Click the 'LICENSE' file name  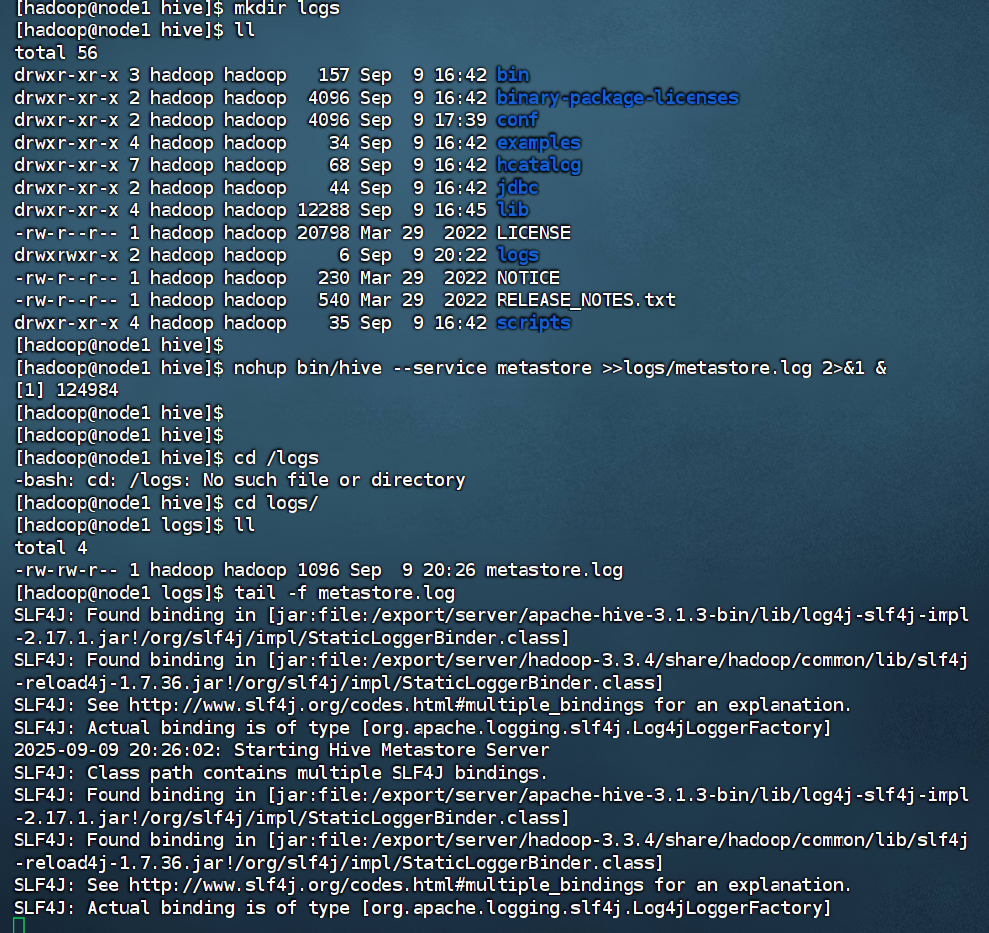click(534, 233)
